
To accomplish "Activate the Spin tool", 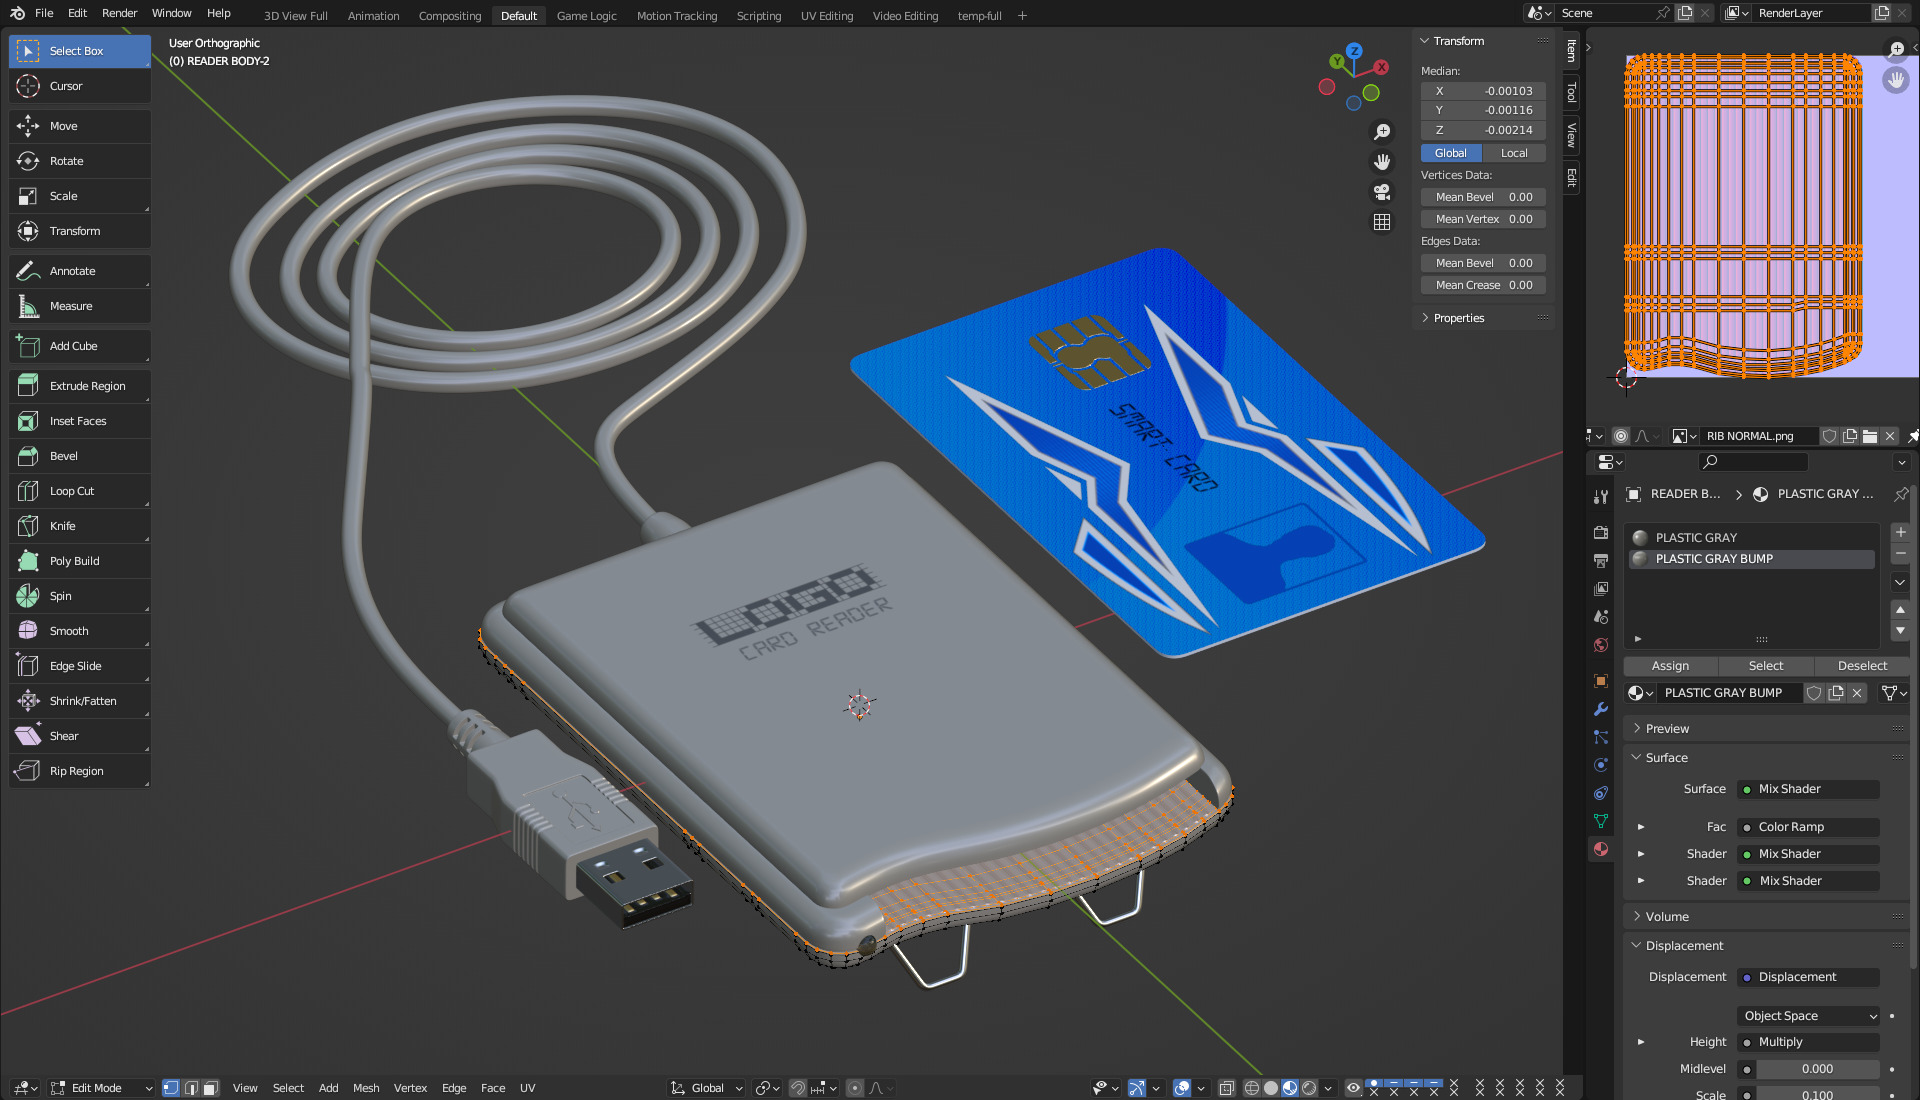I will tap(80, 596).
